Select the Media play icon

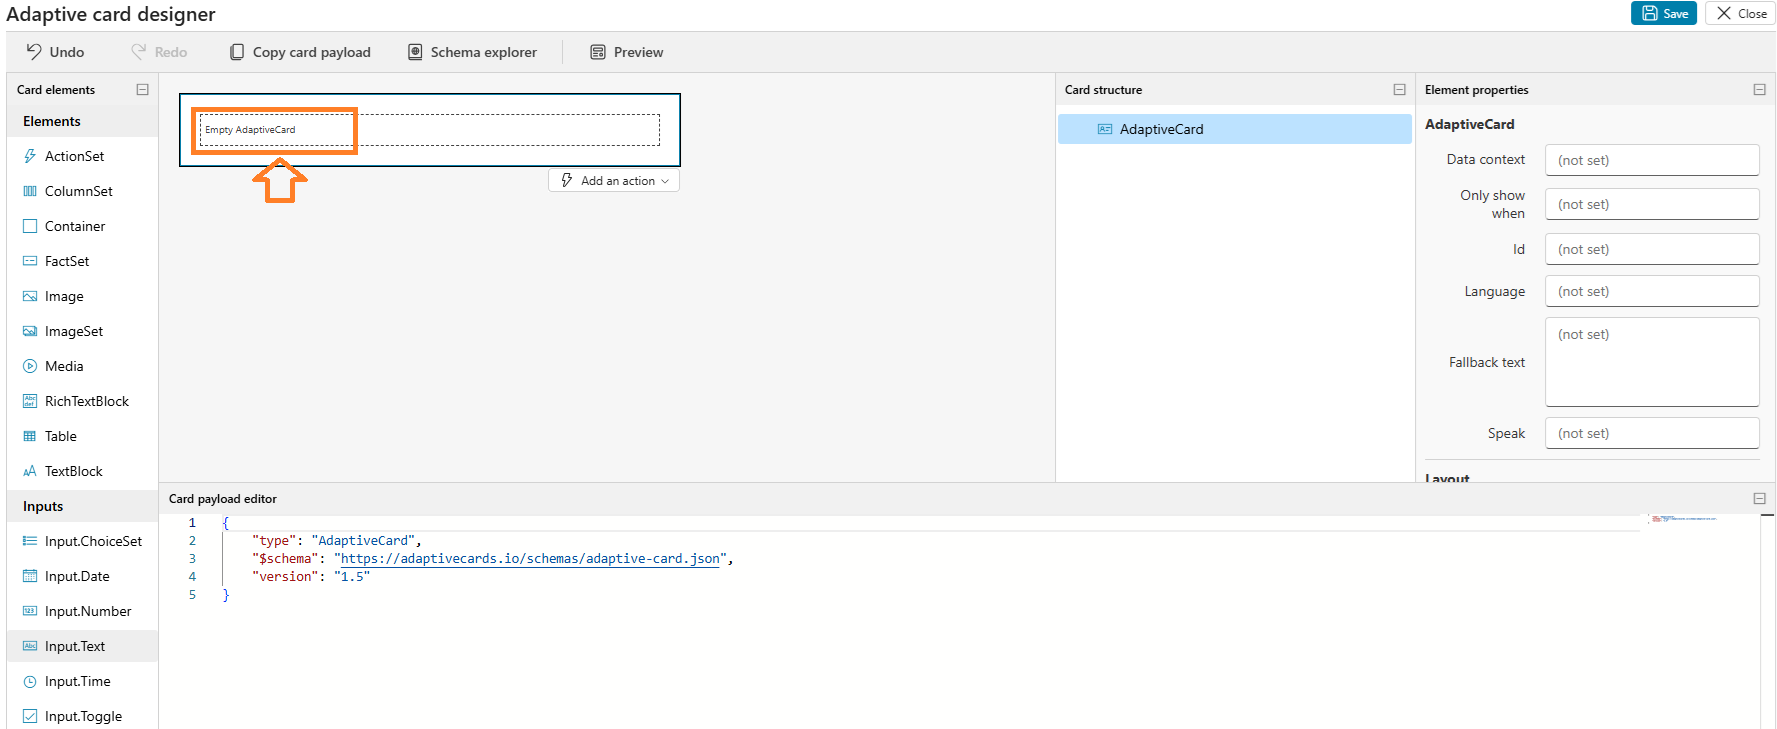(30, 366)
